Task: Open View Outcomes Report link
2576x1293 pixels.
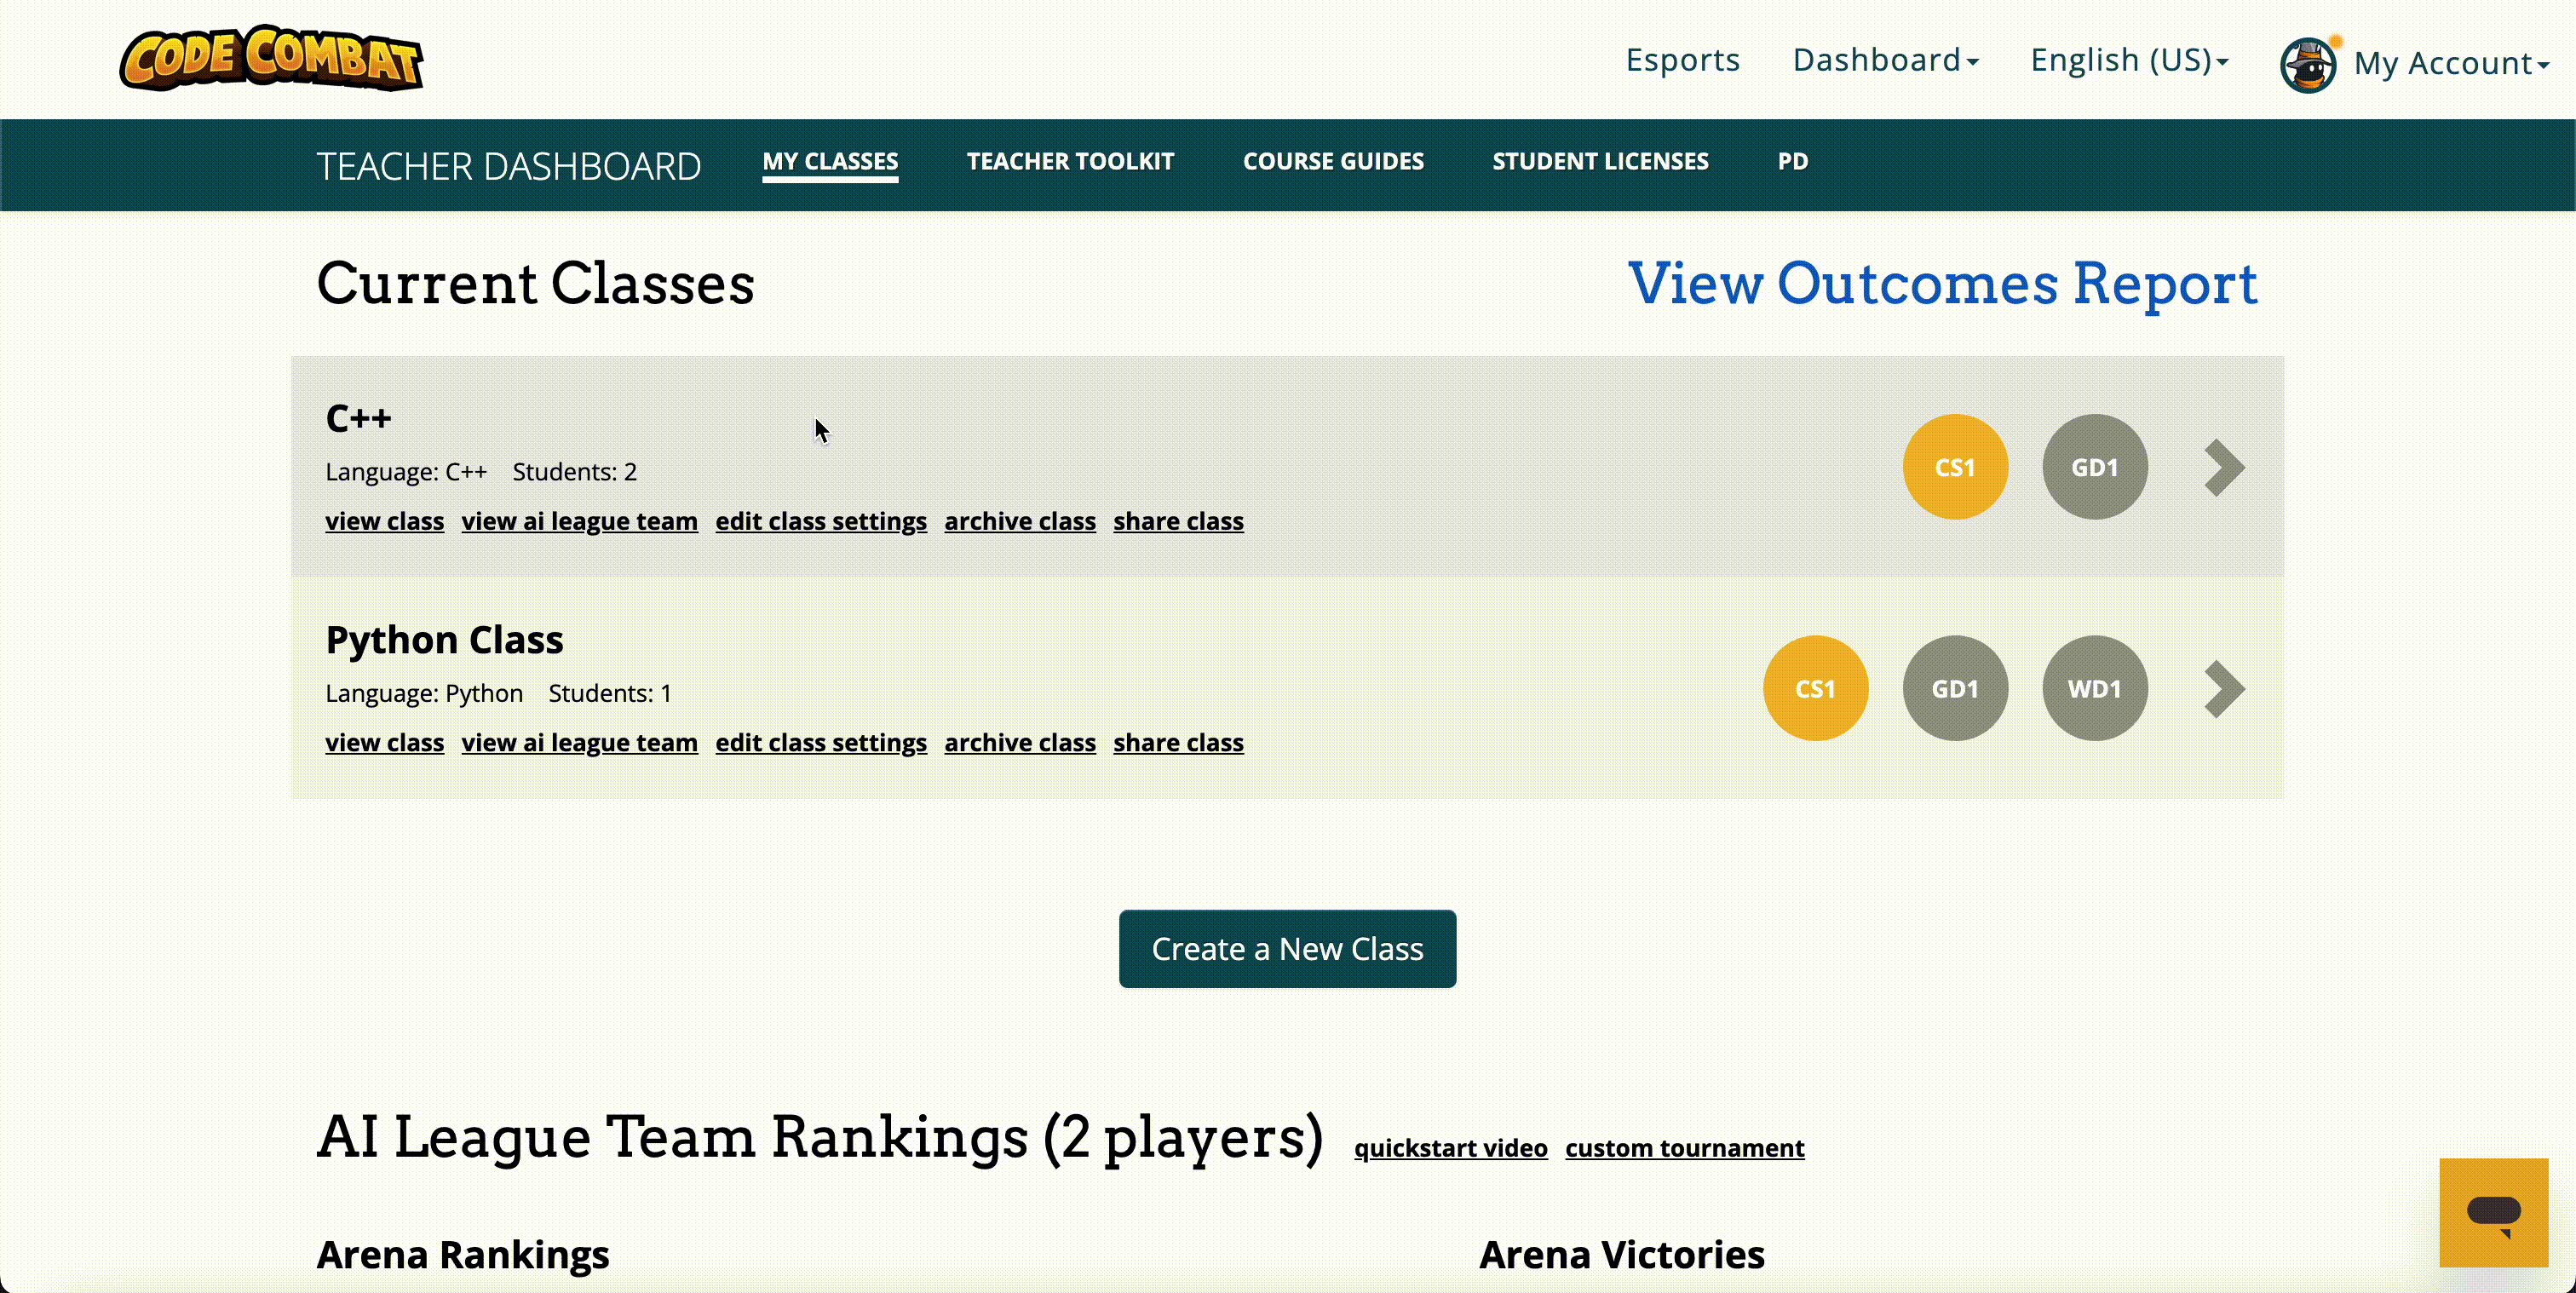Action: click(1942, 283)
